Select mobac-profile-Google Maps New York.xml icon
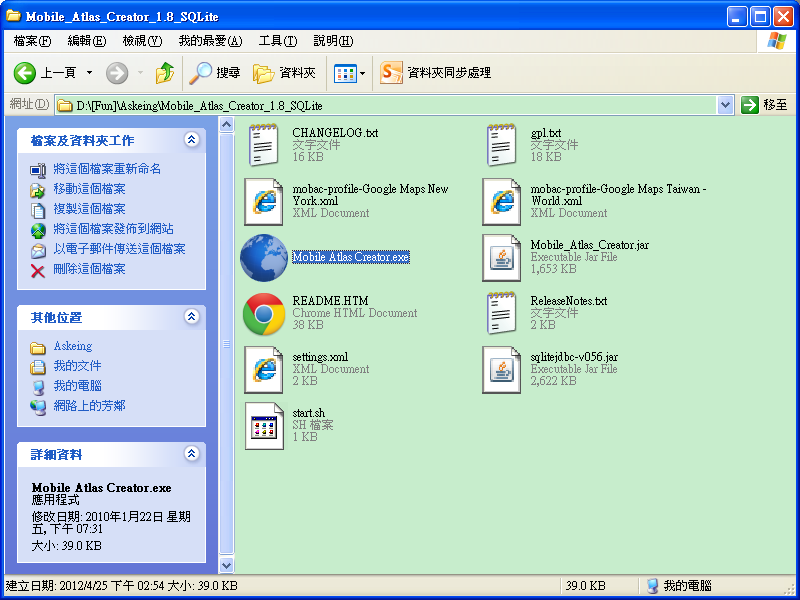Viewport: 800px width, 600px height. coord(263,202)
